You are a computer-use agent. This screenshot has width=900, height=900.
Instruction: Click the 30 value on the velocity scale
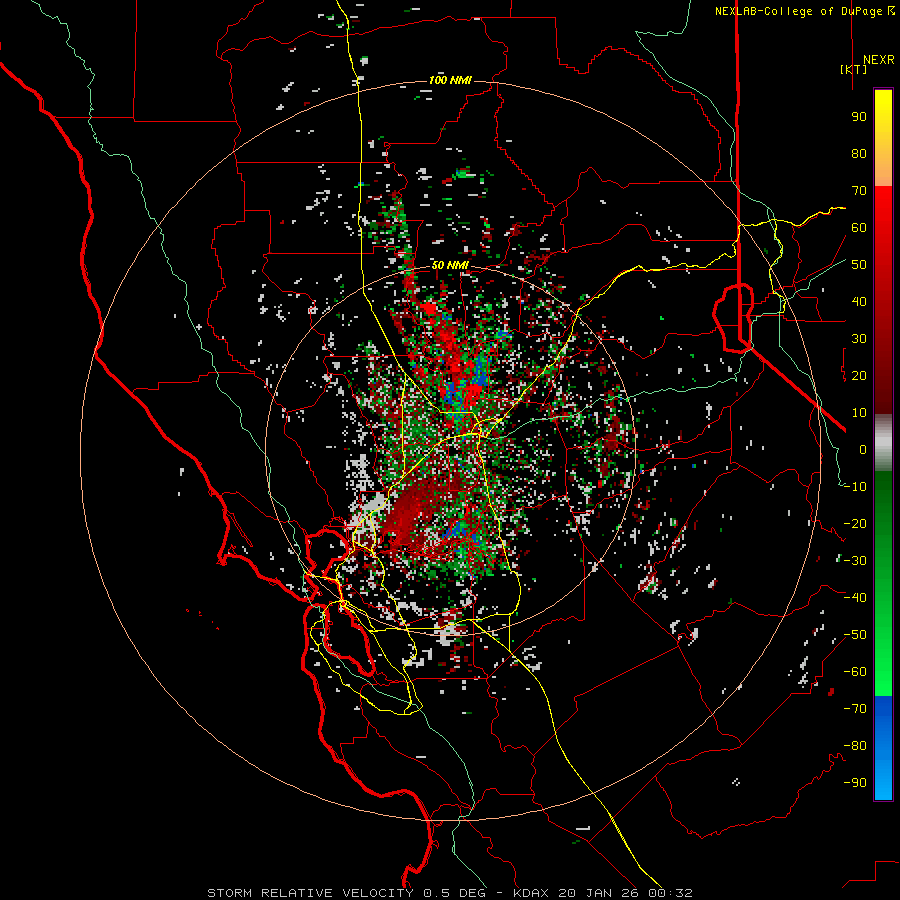[x=859, y=339]
